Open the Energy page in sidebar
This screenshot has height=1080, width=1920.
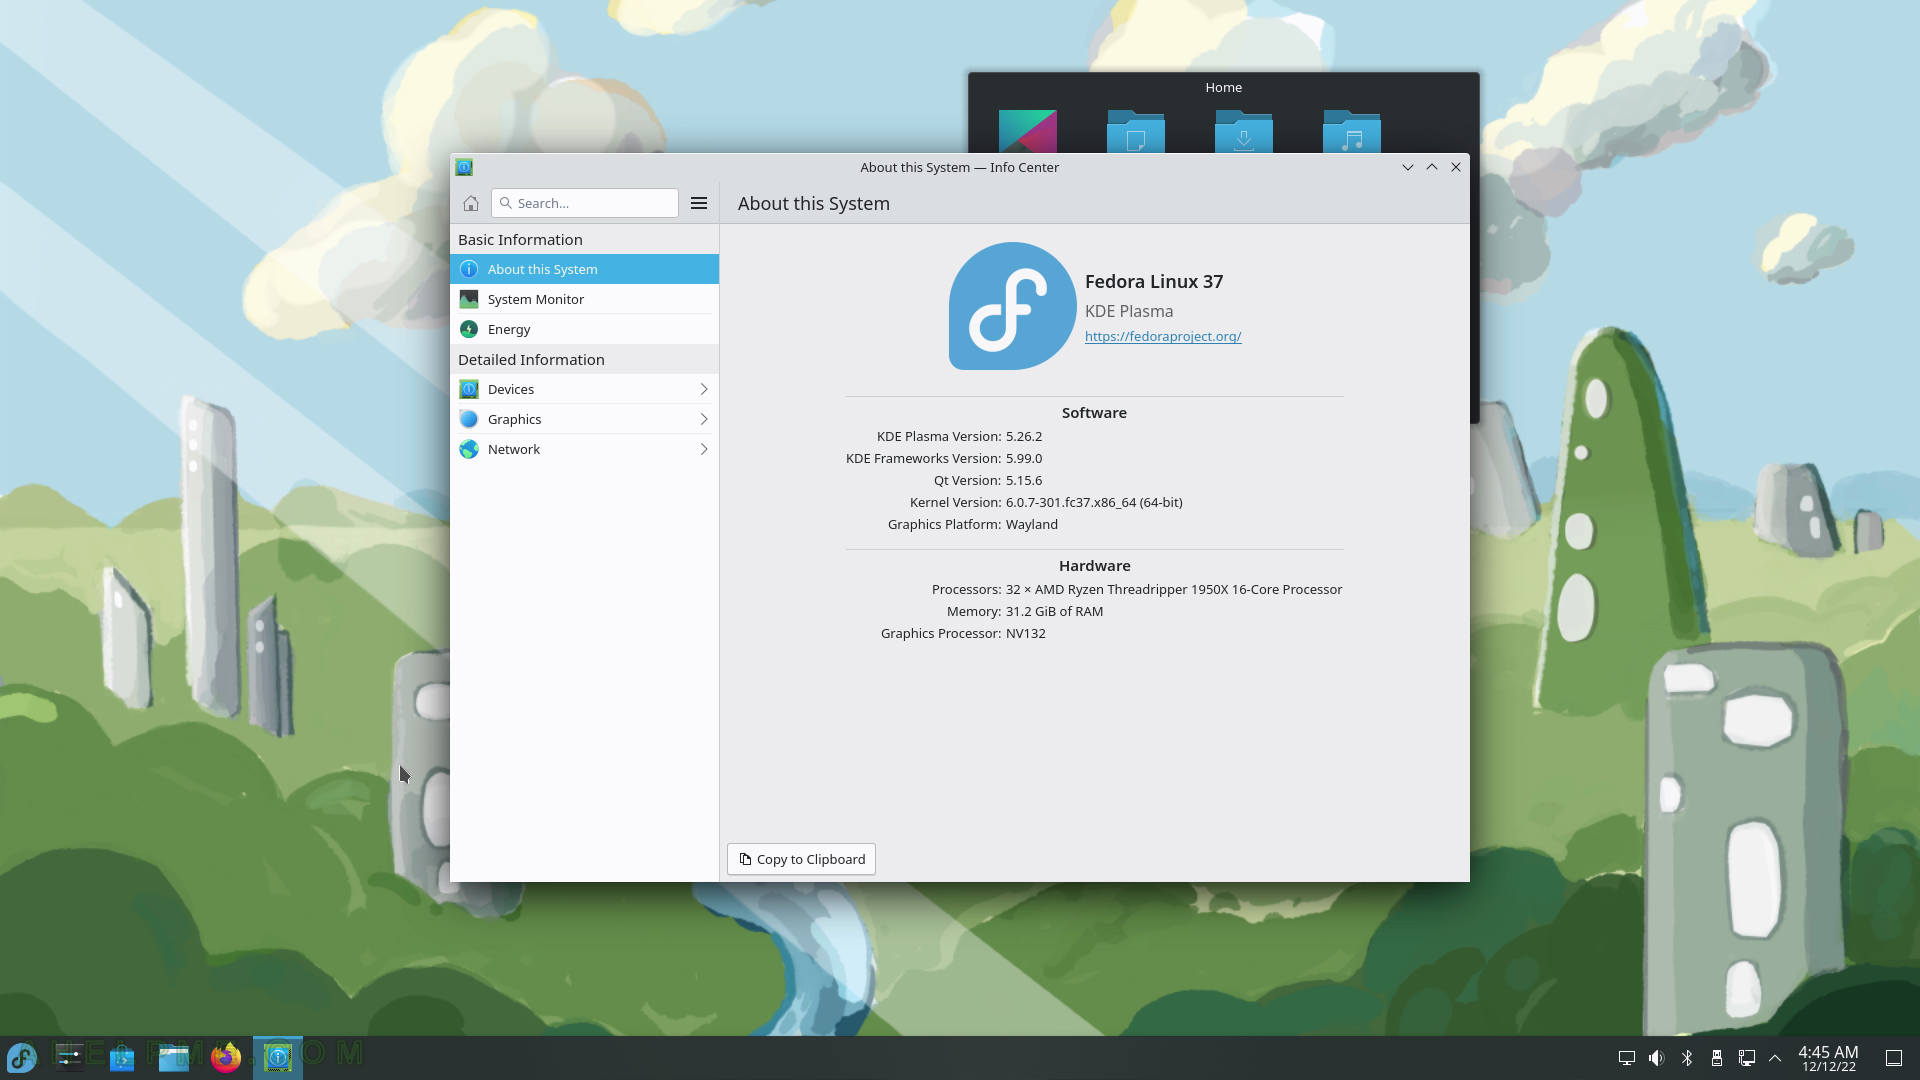[x=584, y=329]
